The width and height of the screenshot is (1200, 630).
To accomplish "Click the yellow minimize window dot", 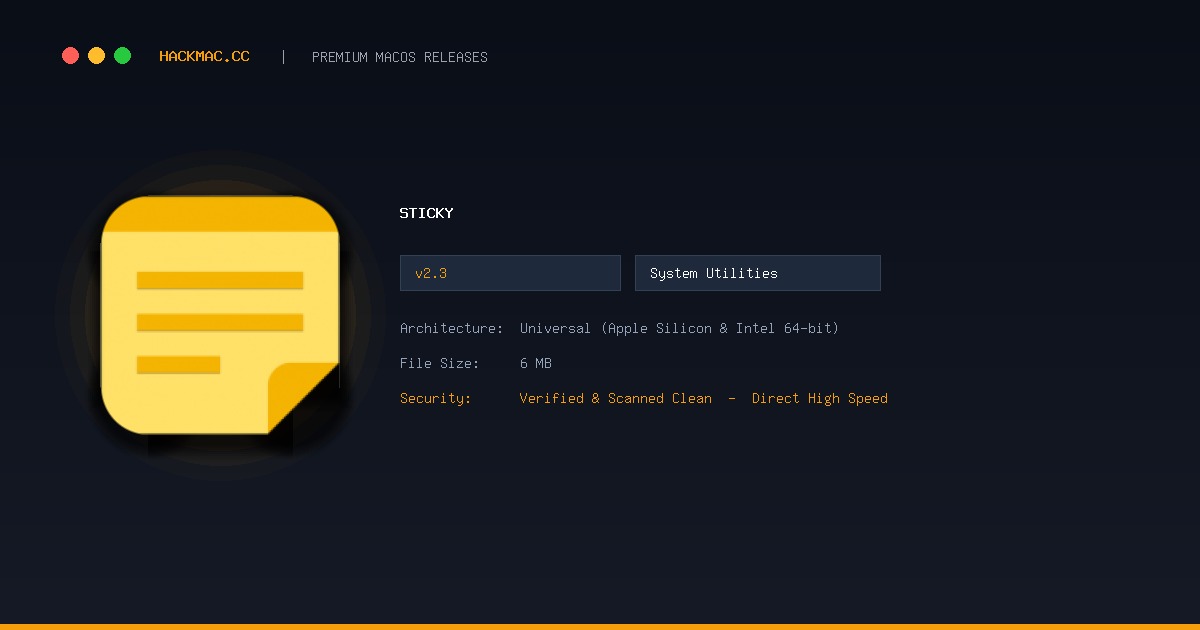I will pyautogui.click(x=96, y=56).
